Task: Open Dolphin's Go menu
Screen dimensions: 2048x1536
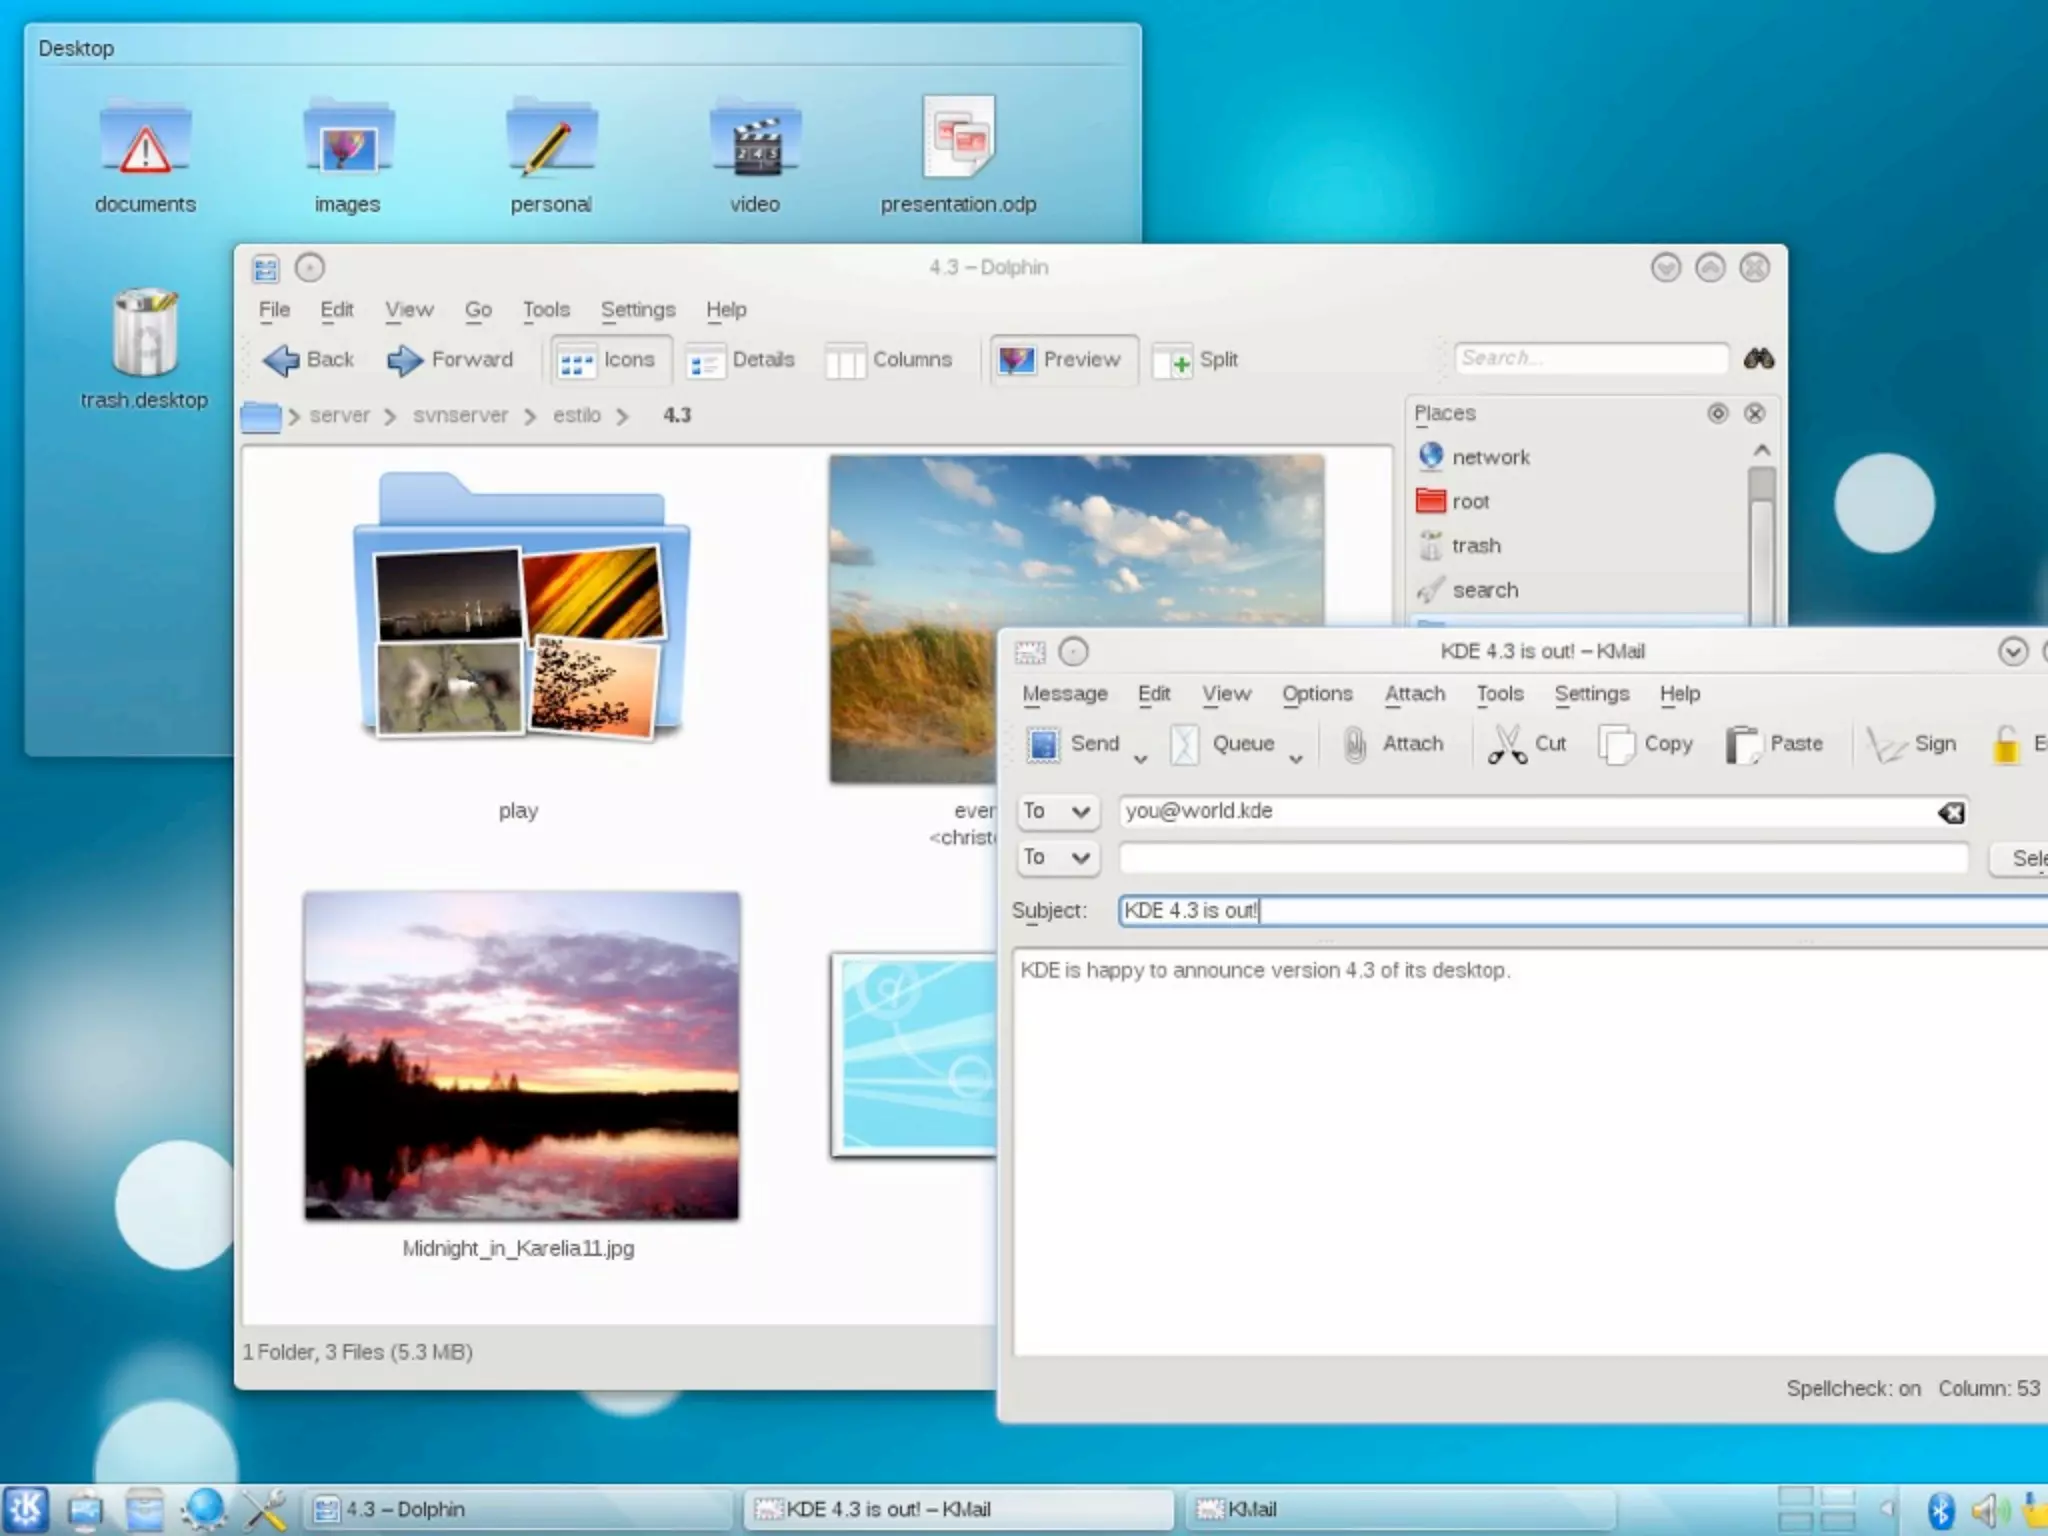Action: click(x=478, y=310)
